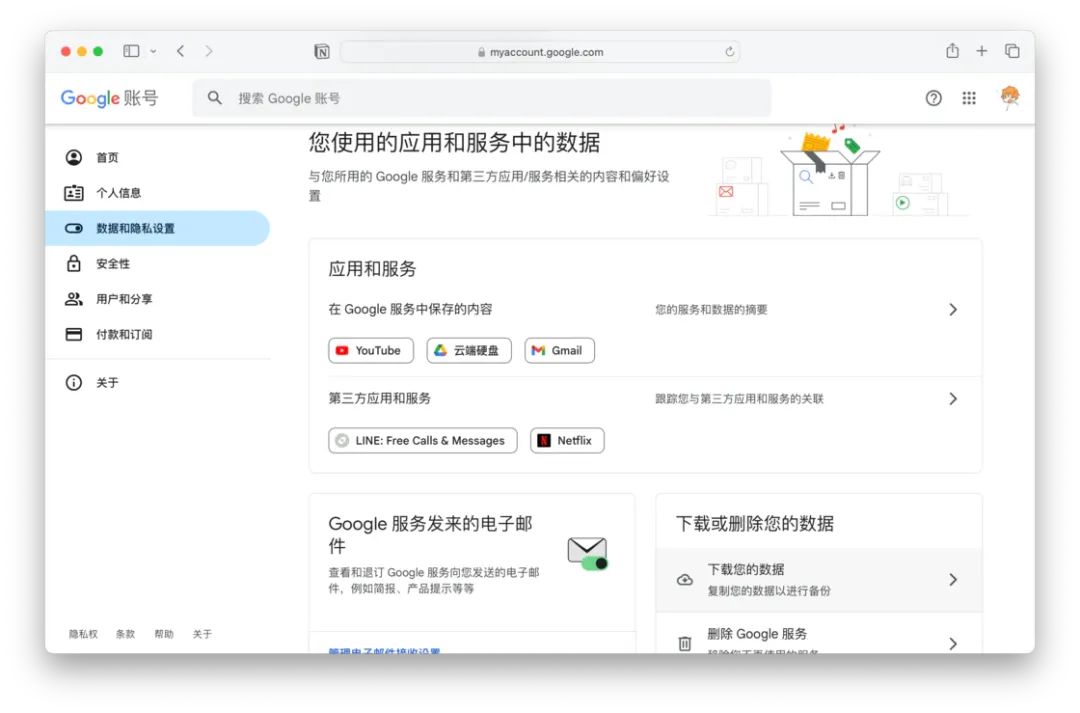Toggle the Safari sidebar button
The height and width of the screenshot is (713, 1080).
[x=131, y=51]
